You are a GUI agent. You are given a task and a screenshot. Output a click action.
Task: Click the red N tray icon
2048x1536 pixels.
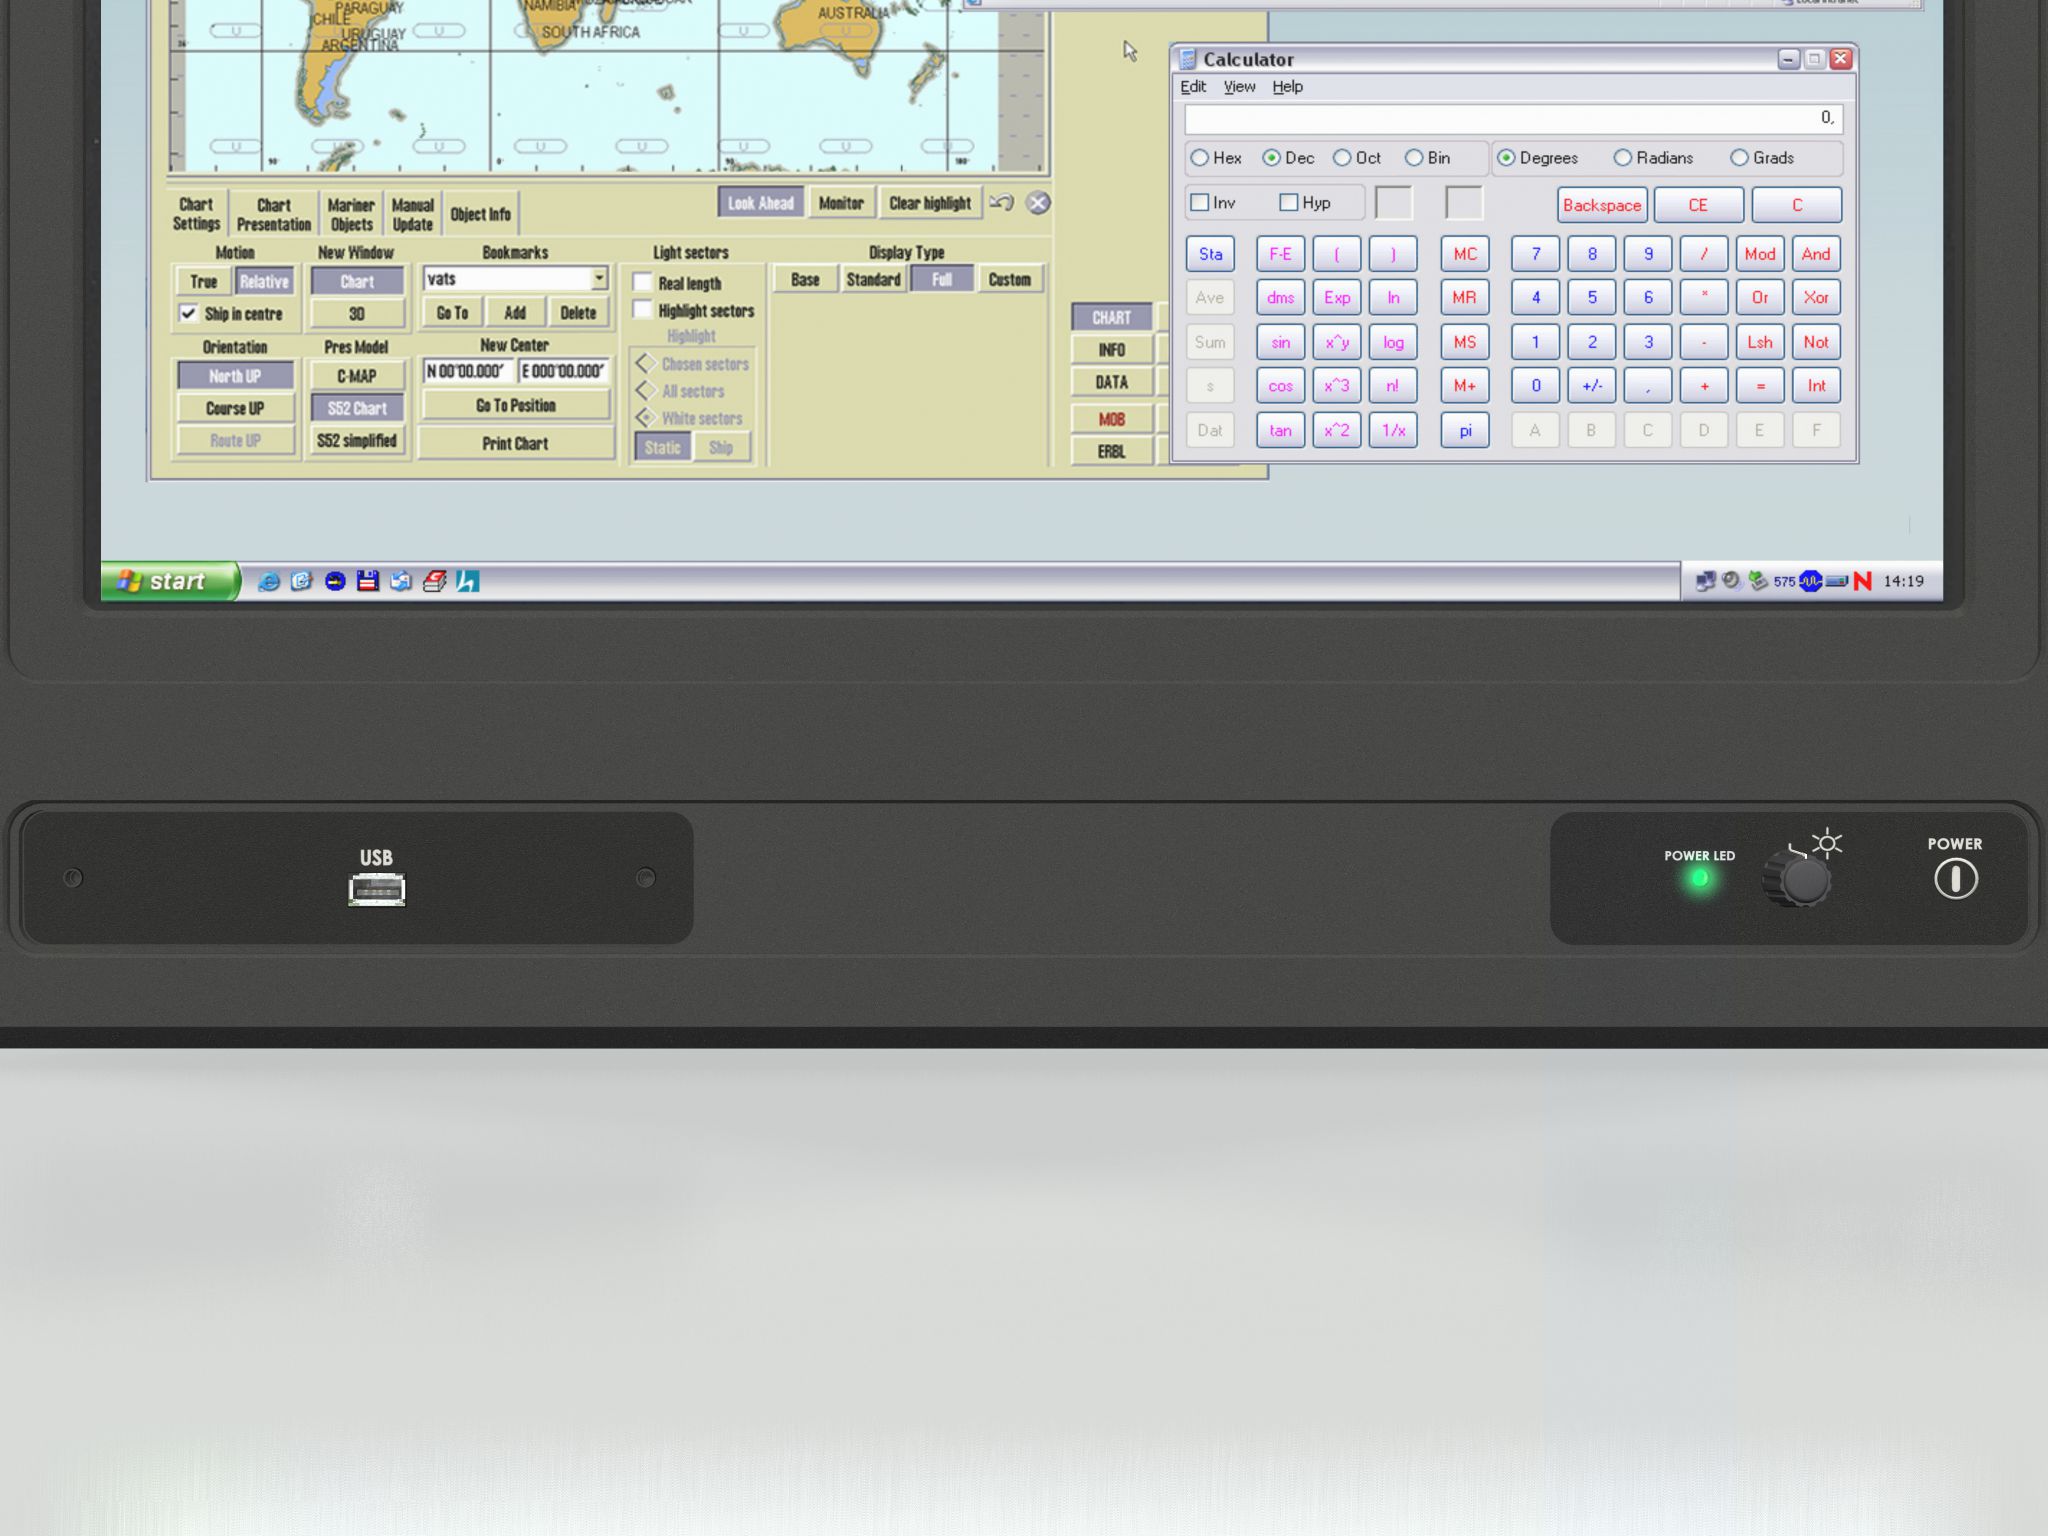click(1862, 581)
